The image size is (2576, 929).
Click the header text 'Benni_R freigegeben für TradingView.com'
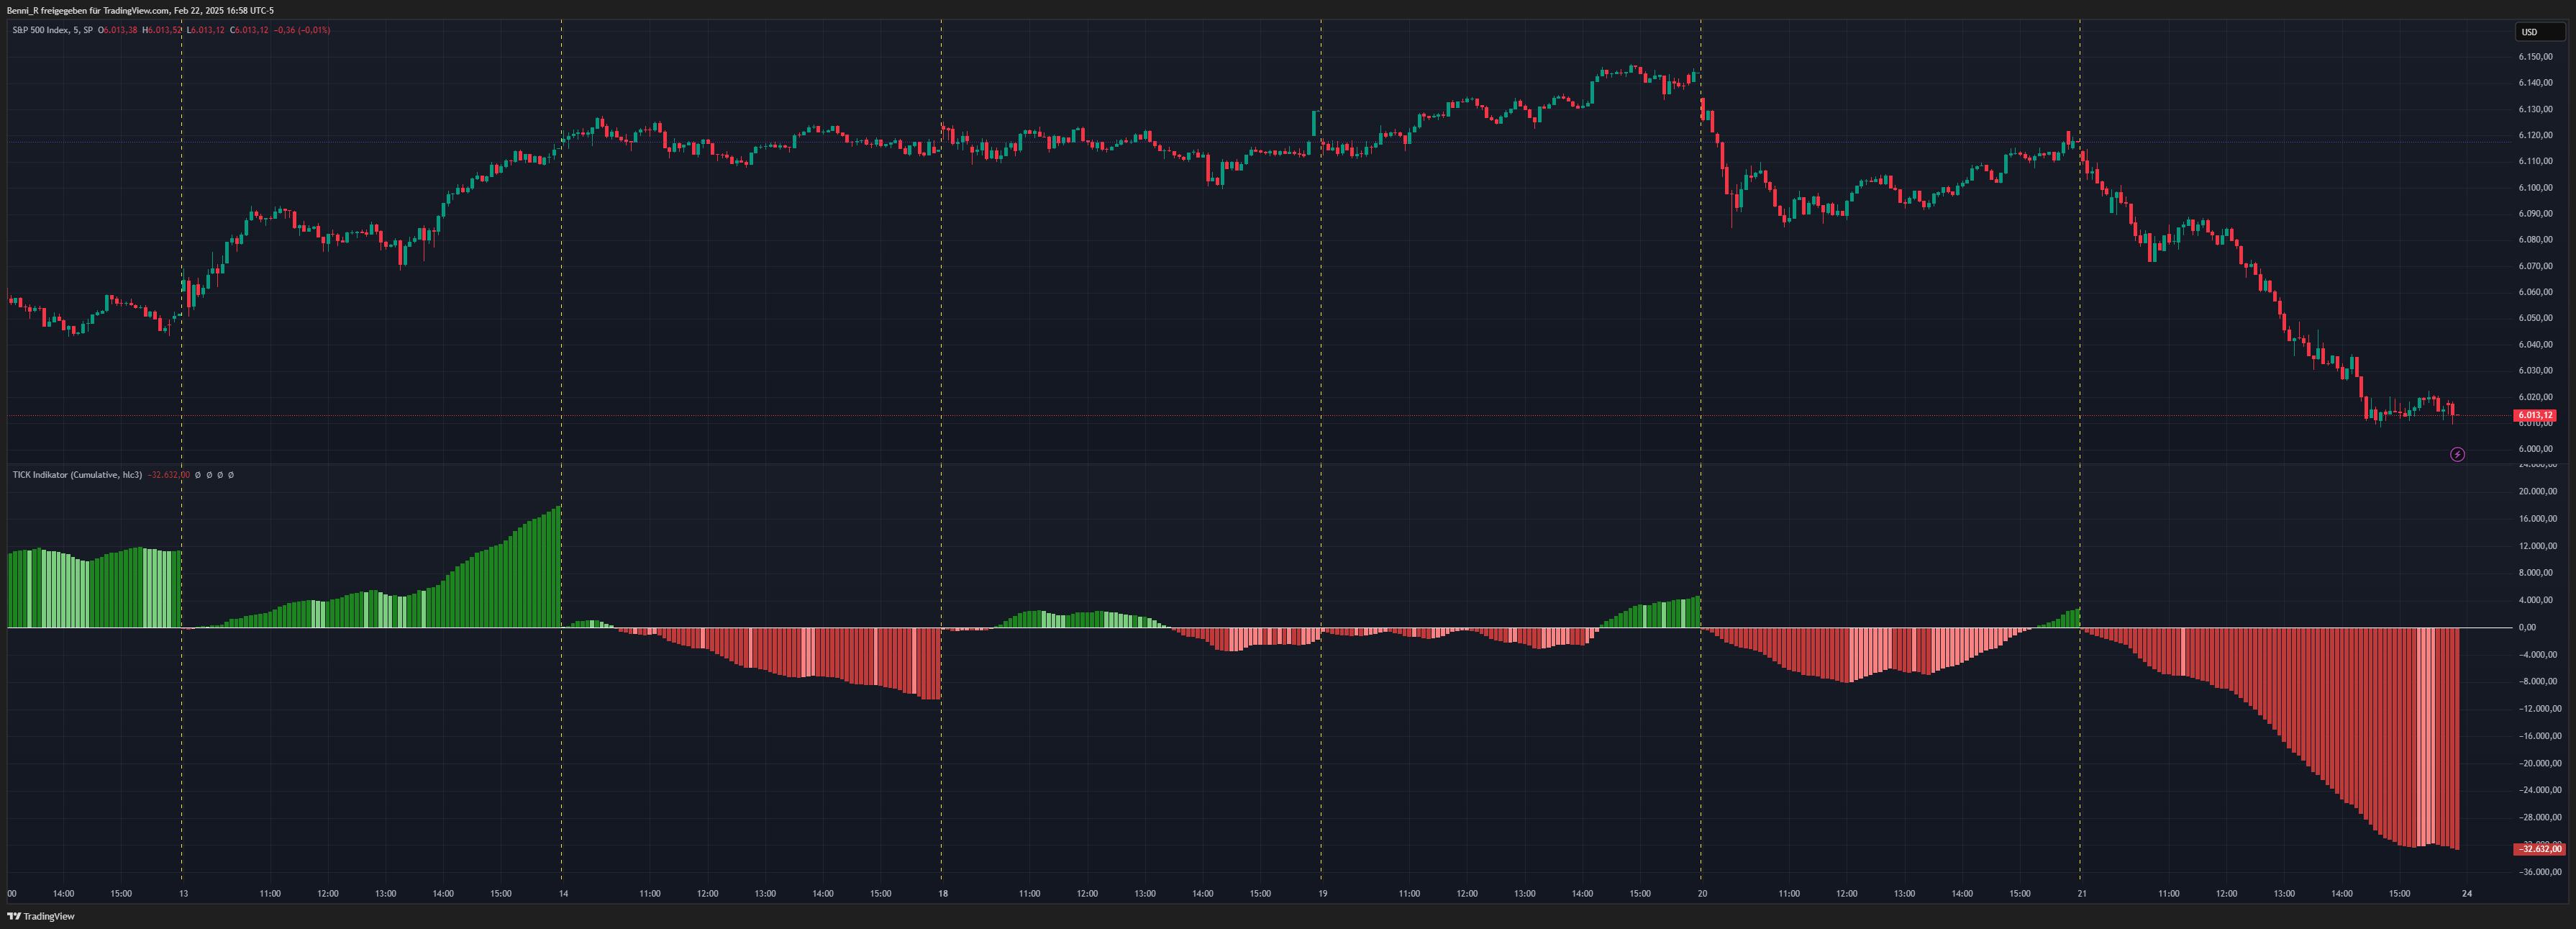pos(88,10)
